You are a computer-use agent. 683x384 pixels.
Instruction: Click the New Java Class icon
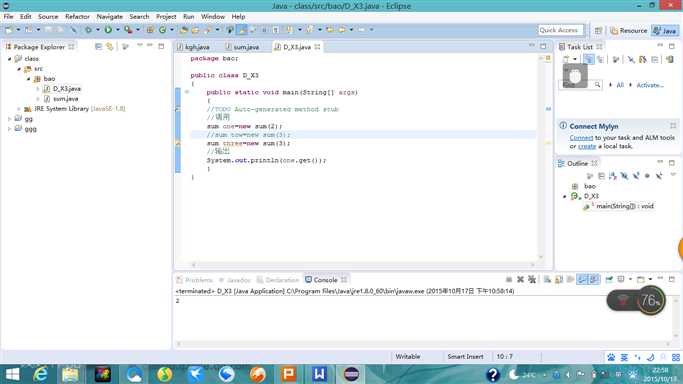point(162,30)
